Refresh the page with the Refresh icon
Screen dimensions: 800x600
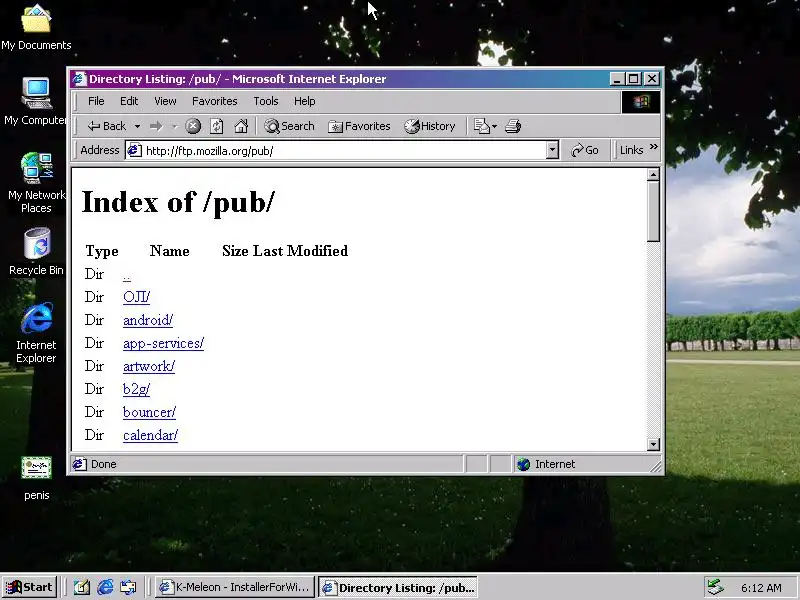click(x=217, y=126)
